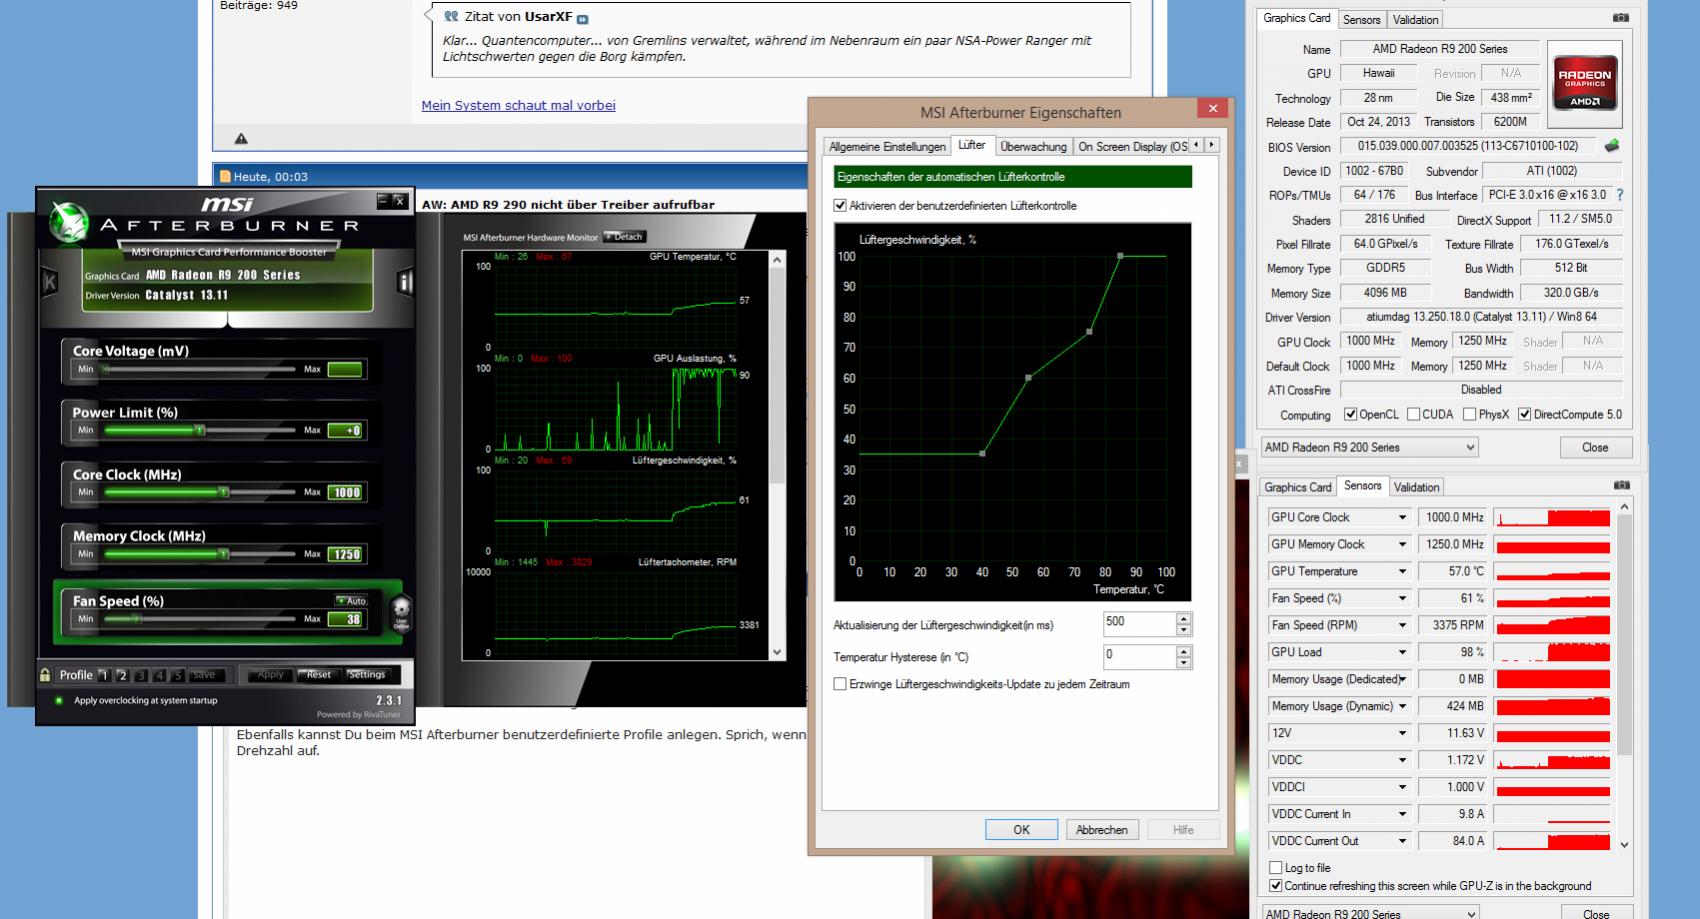Screen dimensions: 1700x919
Task: Select profile slot 2 in Afterburner
Action: 122,675
